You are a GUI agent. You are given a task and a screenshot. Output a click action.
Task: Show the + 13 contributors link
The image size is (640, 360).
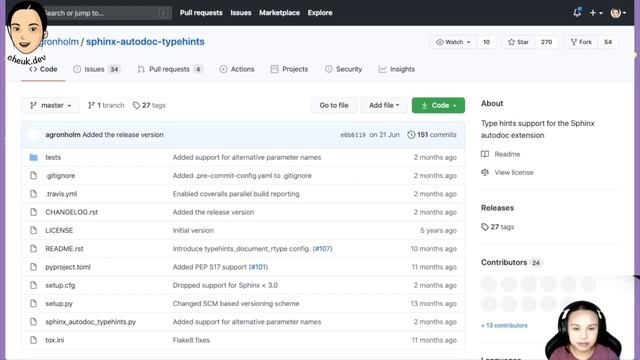504,325
